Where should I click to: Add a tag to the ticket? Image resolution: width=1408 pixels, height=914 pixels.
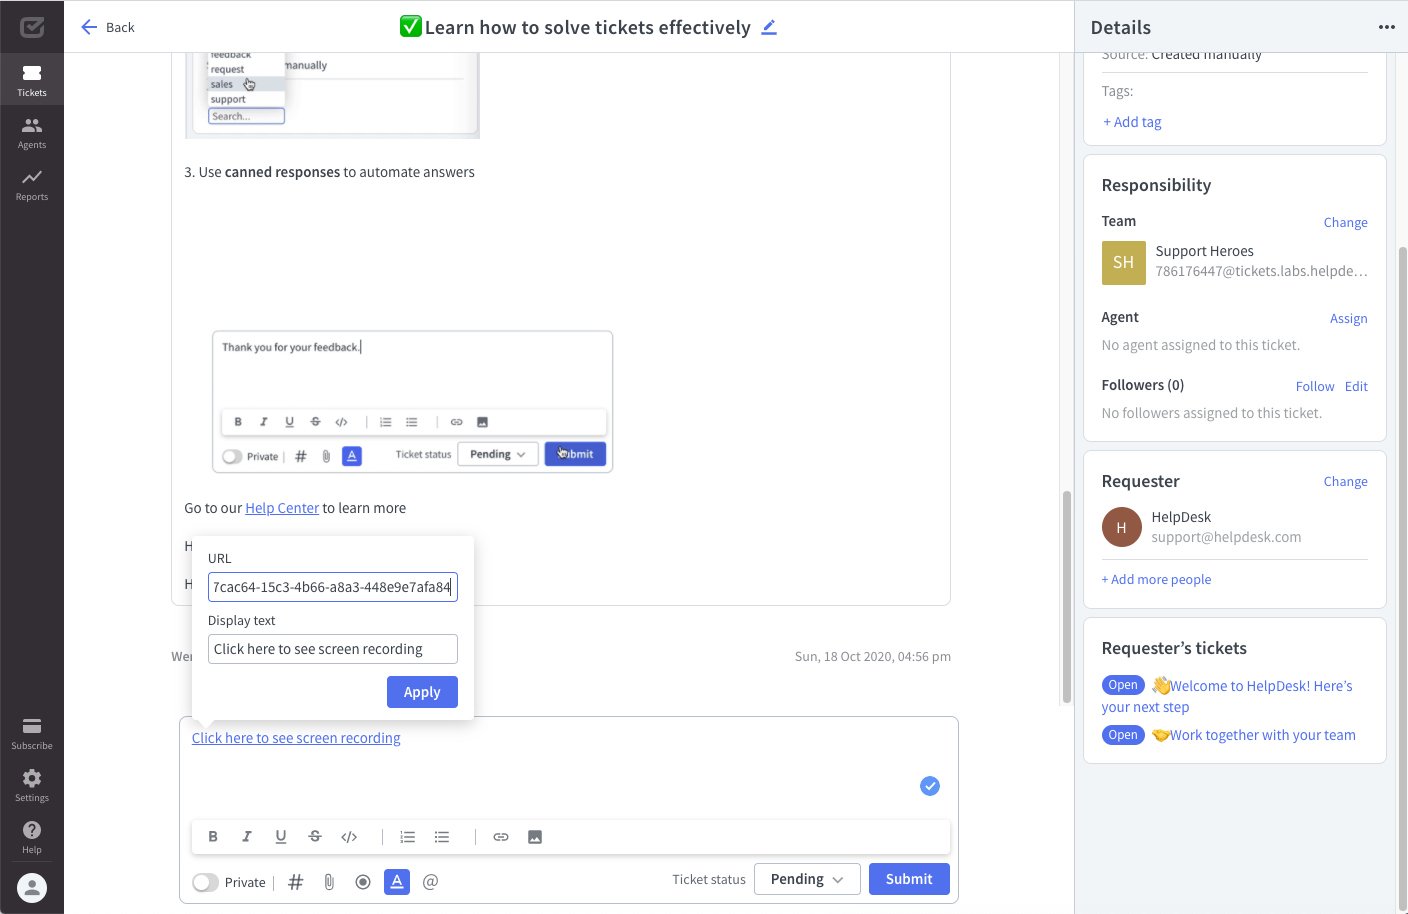1132,122
